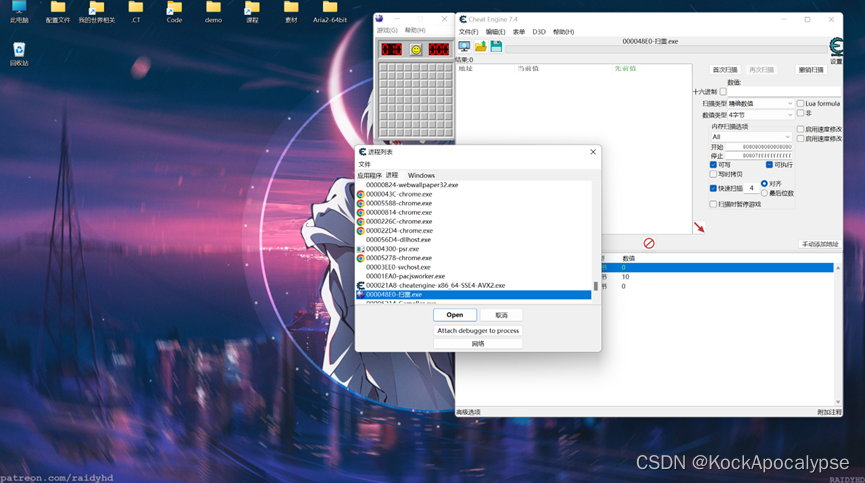This screenshot has width=865, height=483.
Task: Select 00005588-chrome.exe in process list
Action: pos(473,203)
